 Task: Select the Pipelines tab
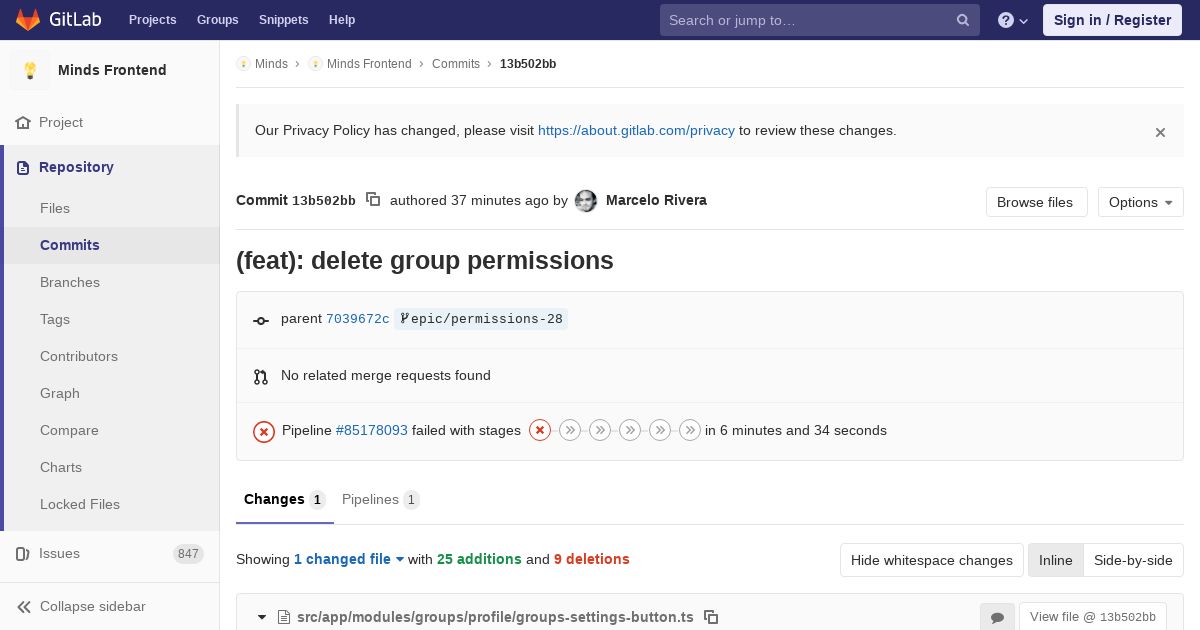(x=381, y=499)
